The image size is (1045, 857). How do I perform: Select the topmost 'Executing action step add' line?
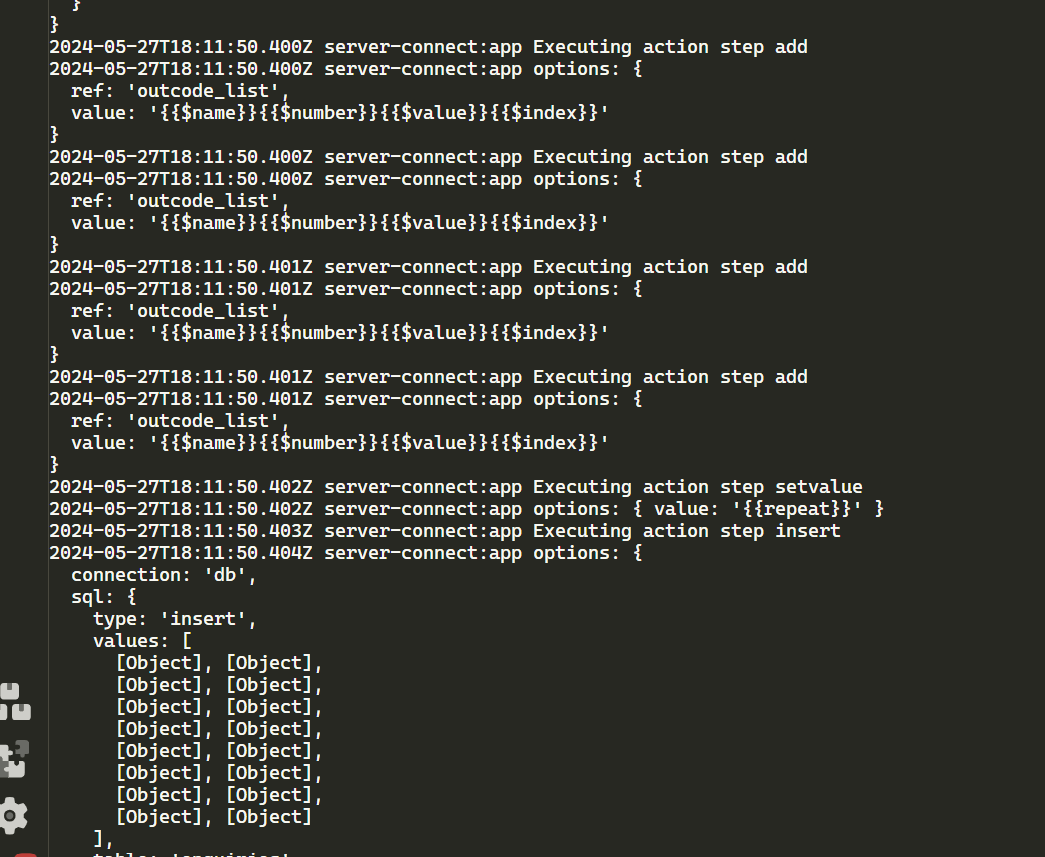pos(429,47)
